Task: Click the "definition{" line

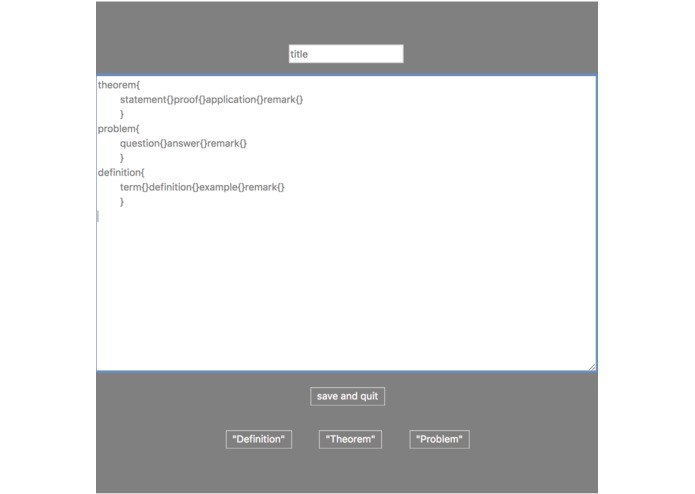Action: (121, 172)
